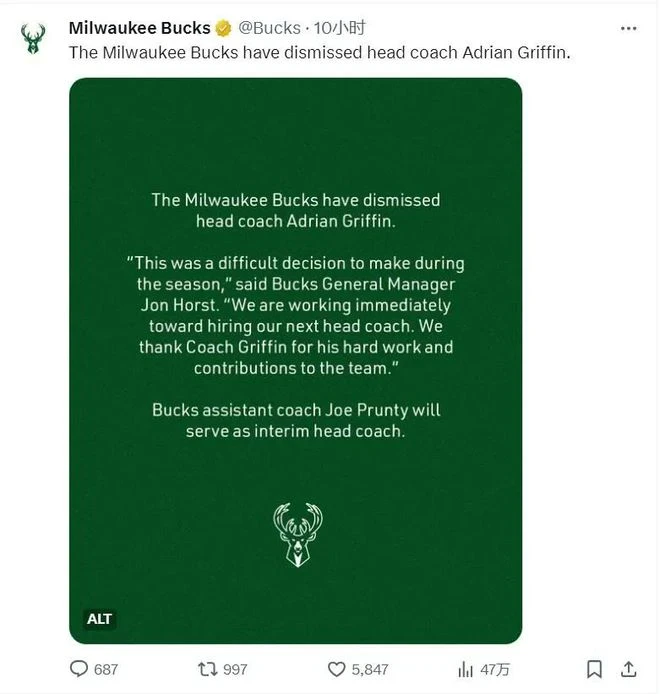The image size is (660, 694).
Task: Click the 687 replies count
Action: pos(106,669)
